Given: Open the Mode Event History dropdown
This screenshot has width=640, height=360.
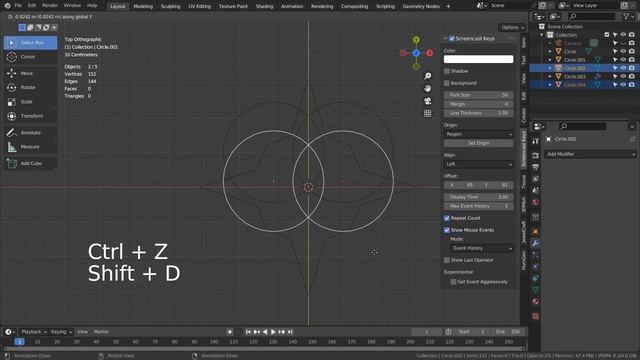Looking at the screenshot, I should 482,248.
